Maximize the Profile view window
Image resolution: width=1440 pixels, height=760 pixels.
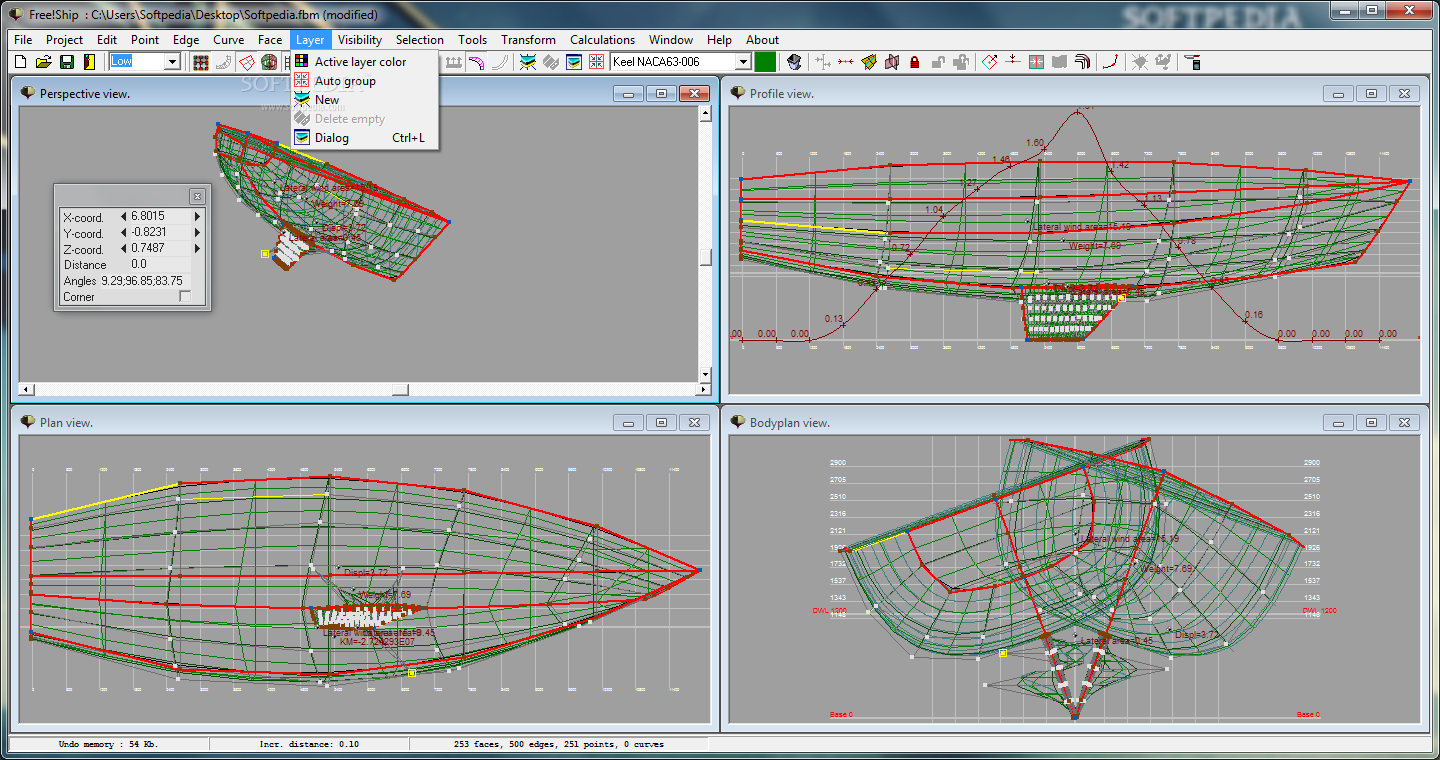[1371, 93]
